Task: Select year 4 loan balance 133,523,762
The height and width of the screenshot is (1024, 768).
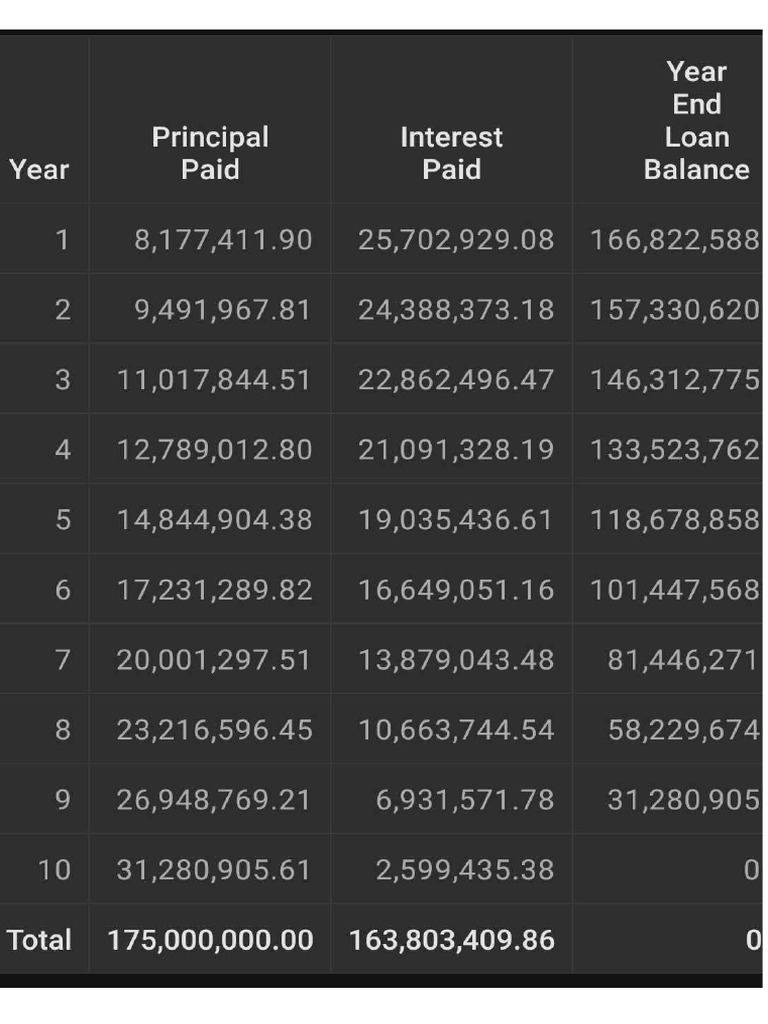Action: click(x=675, y=449)
